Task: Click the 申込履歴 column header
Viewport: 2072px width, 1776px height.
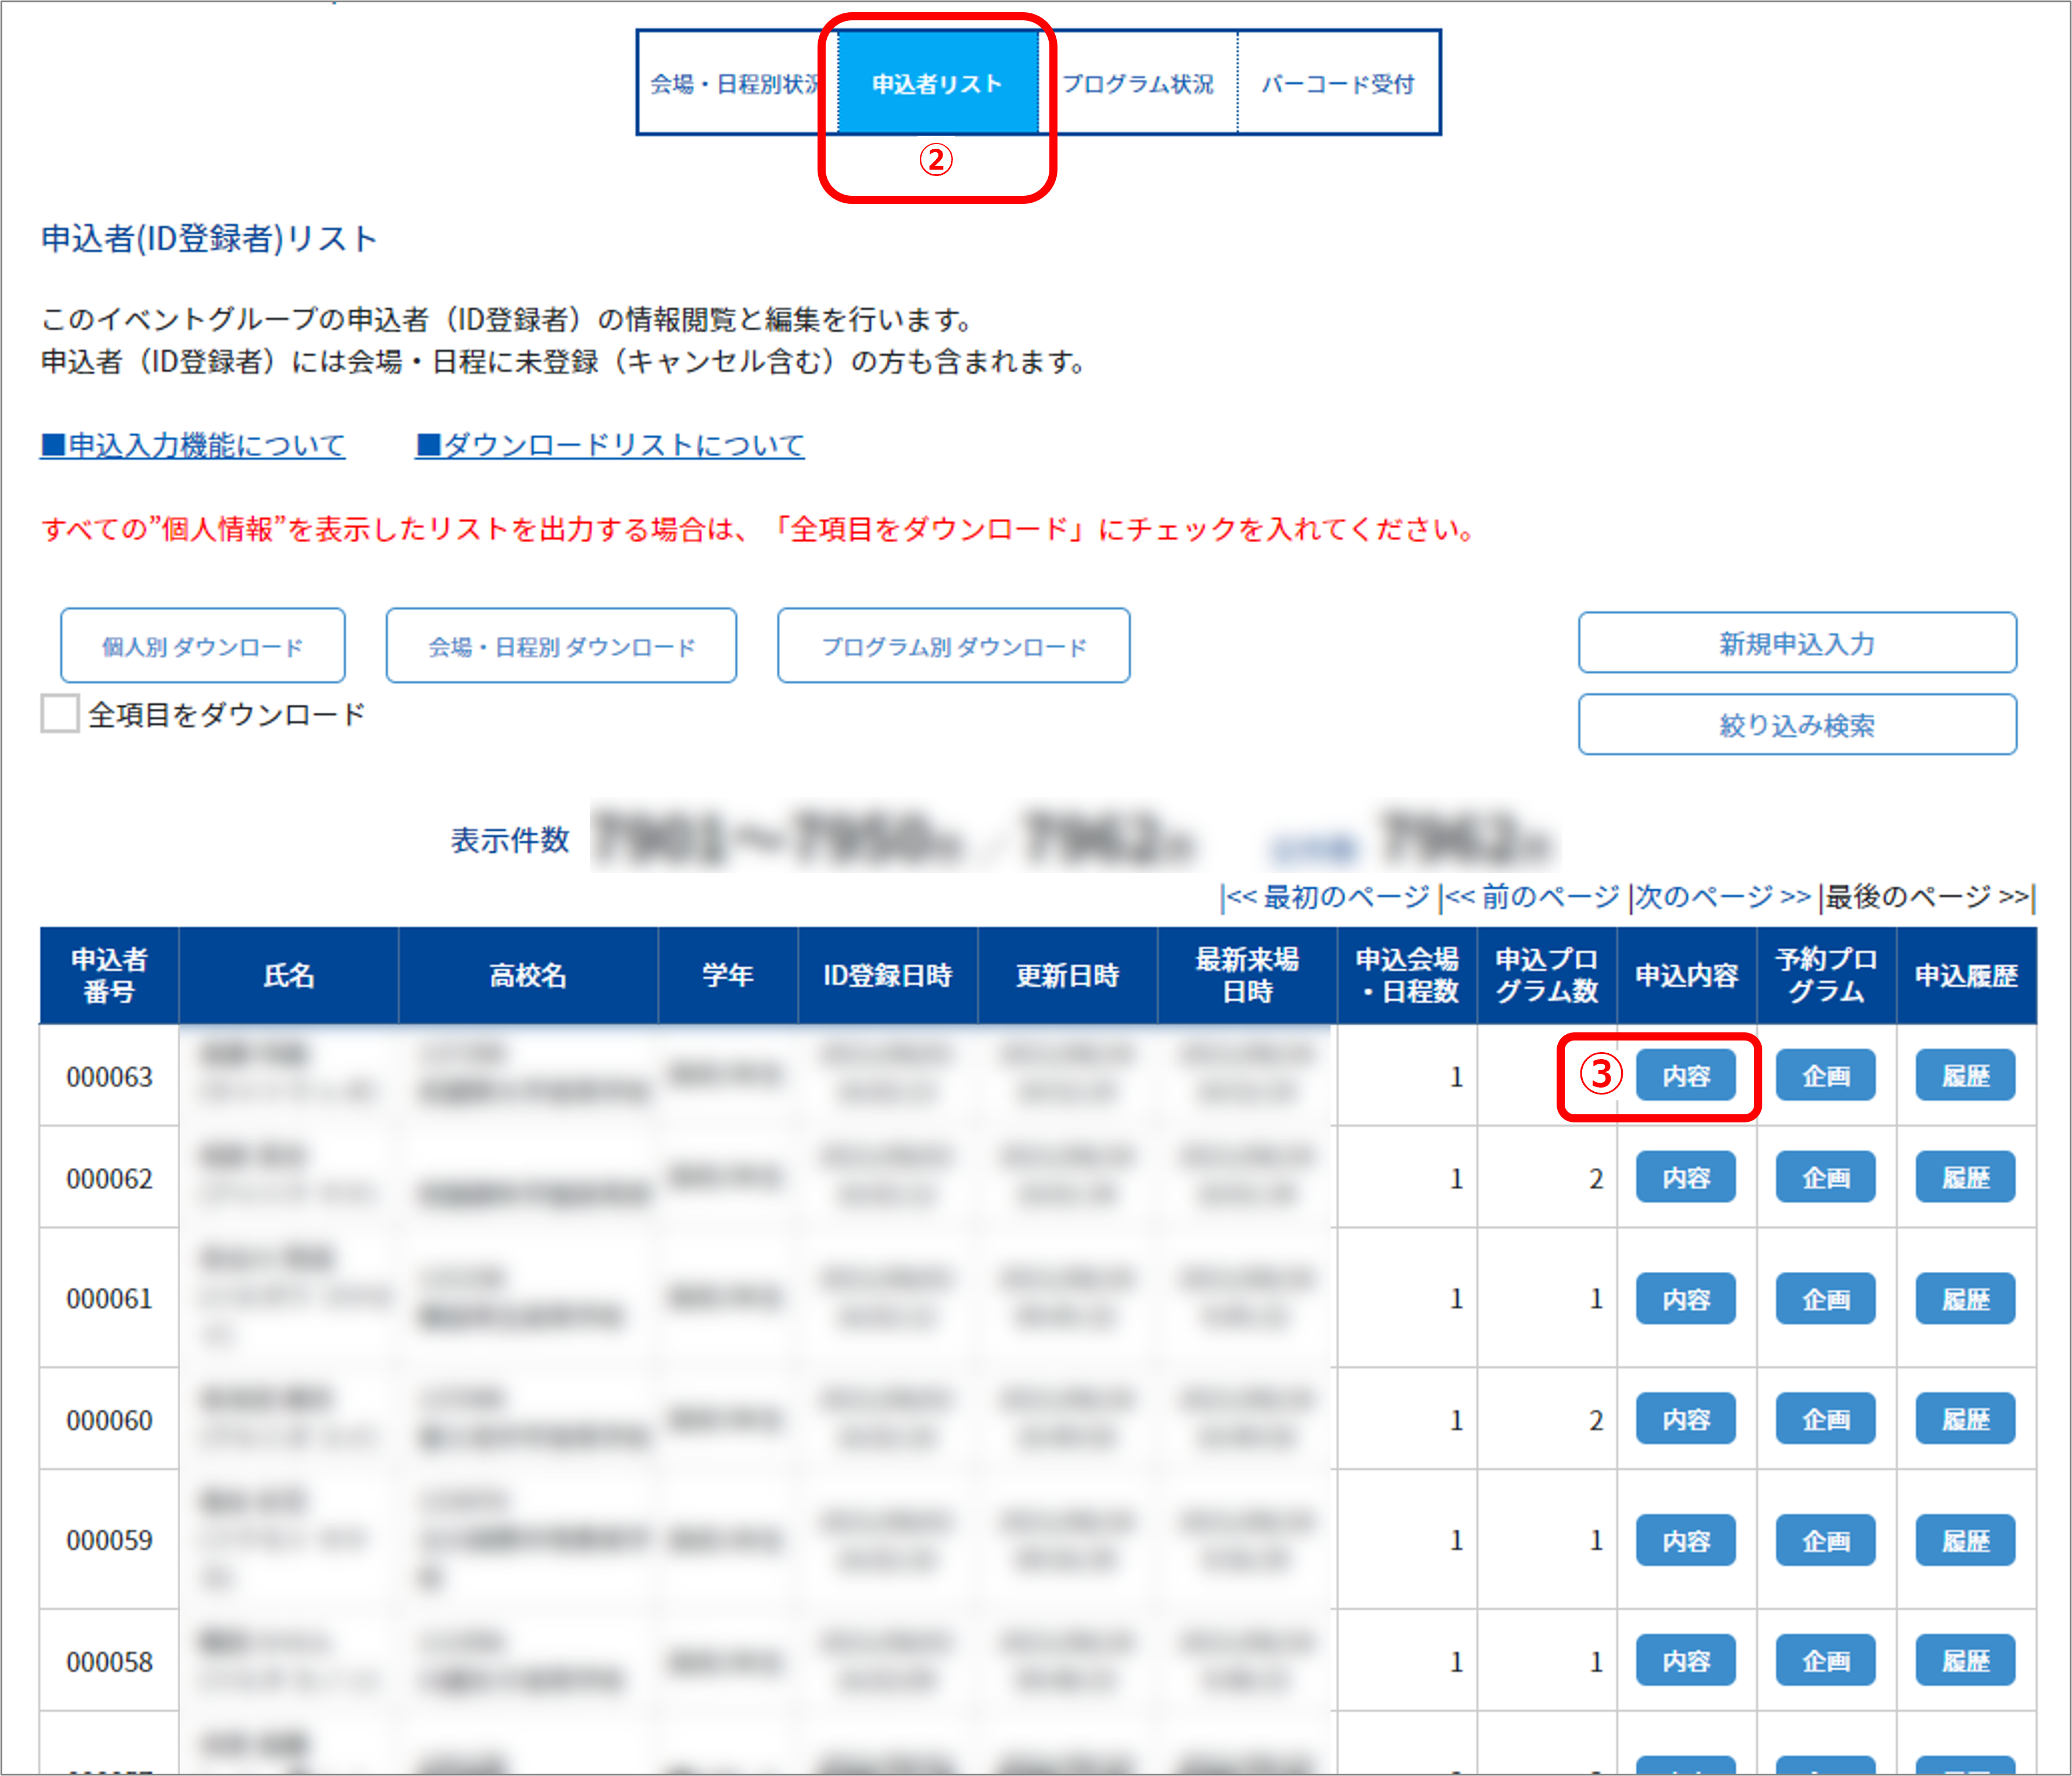Action: [1966, 976]
